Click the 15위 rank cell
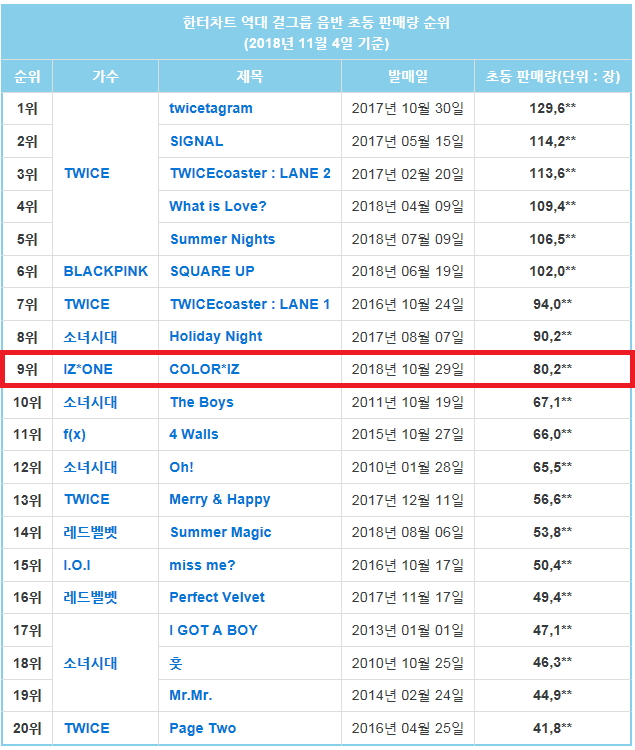Image resolution: width=635 pixels, height=750 pixels. pos(27,565)
